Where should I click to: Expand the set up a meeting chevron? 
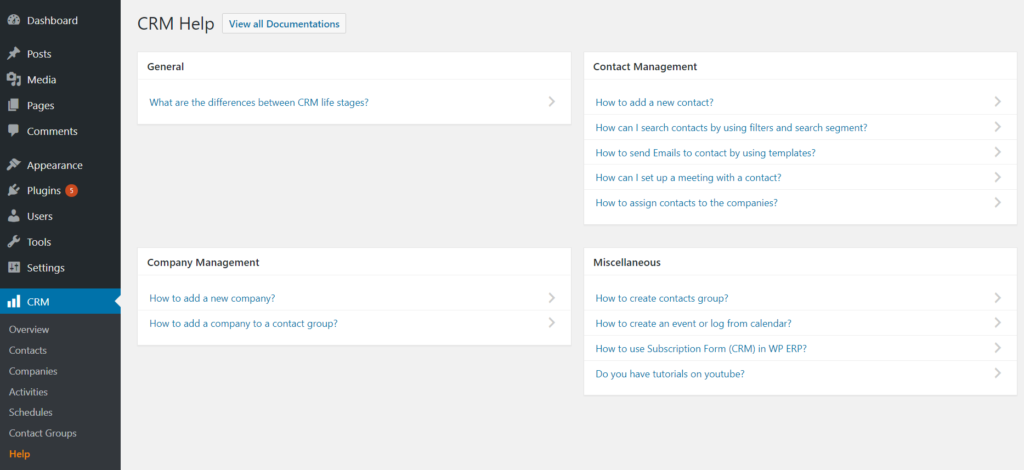[x=998, y=177]
